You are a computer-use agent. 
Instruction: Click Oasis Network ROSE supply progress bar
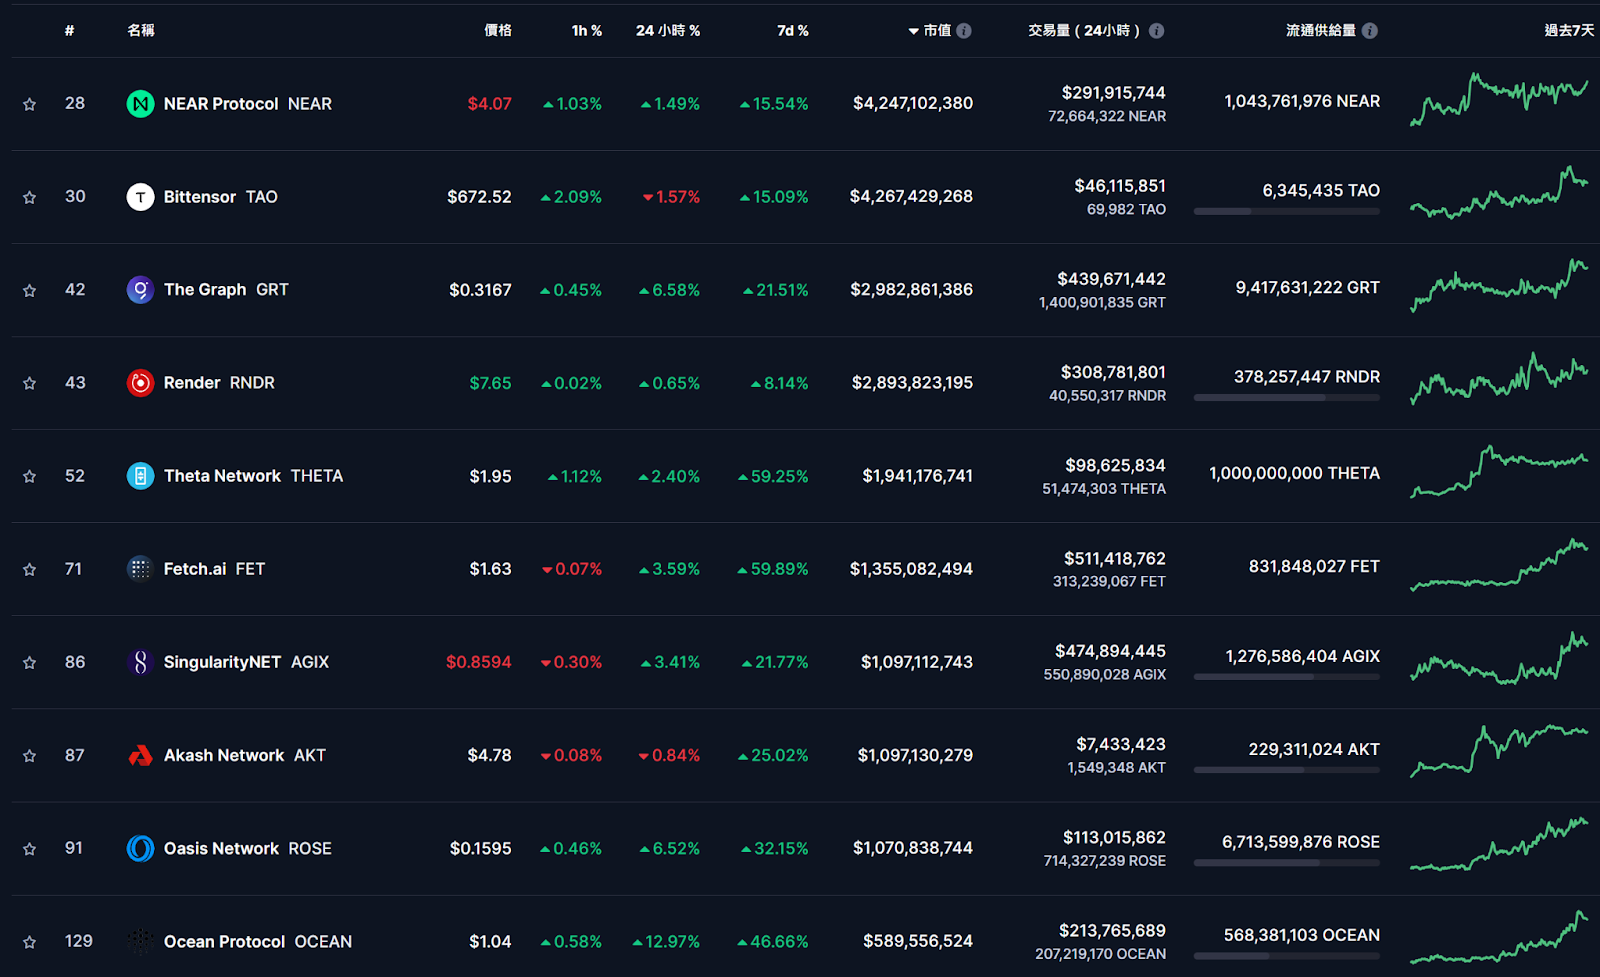point(1287,863)
